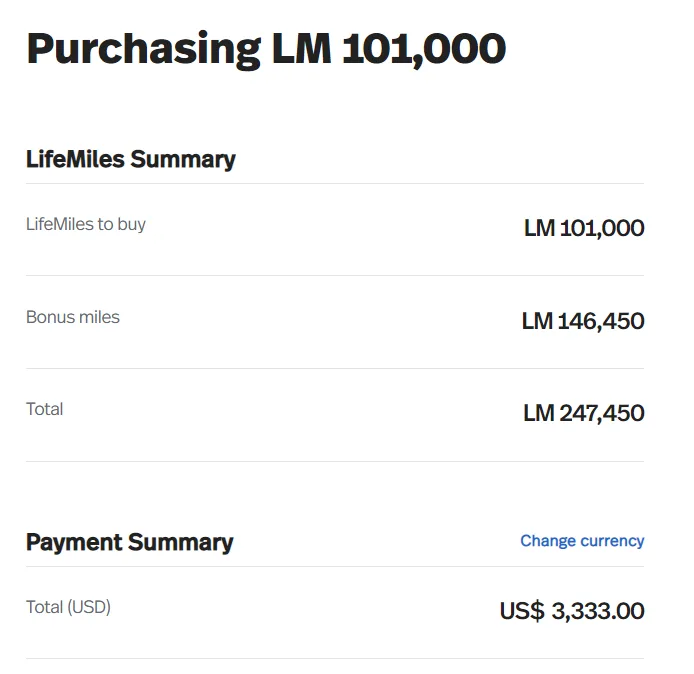Select the LM 247,450 total miles value
The image size is (694, 674).
click(584, 413)
